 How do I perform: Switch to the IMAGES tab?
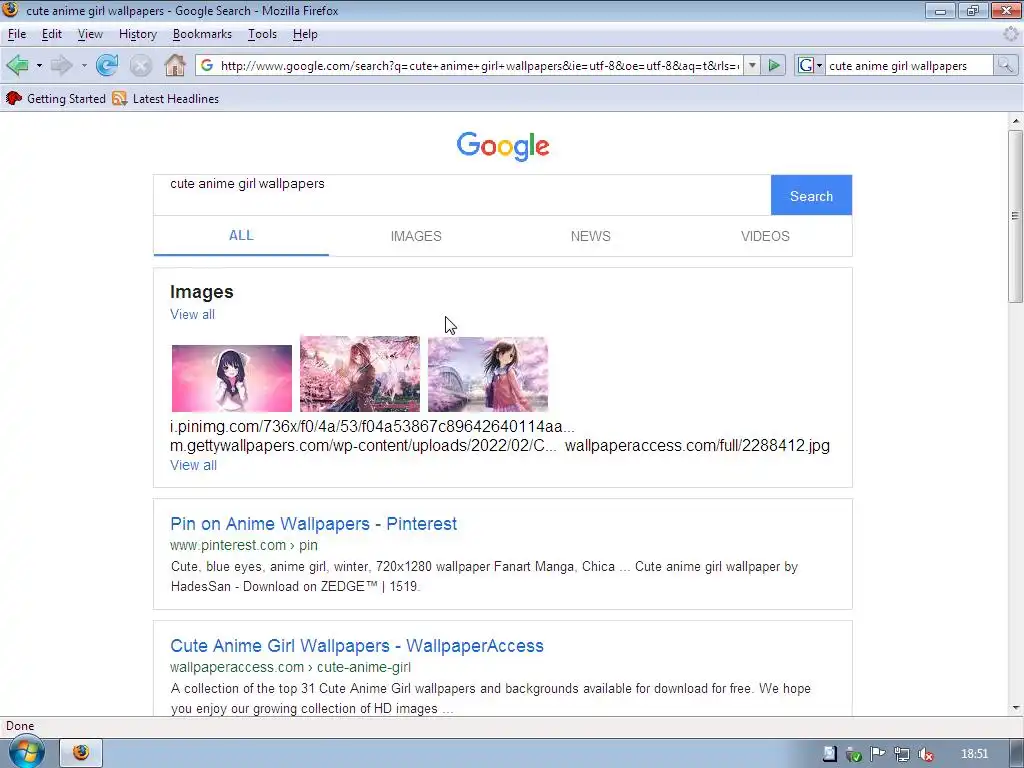416,236
